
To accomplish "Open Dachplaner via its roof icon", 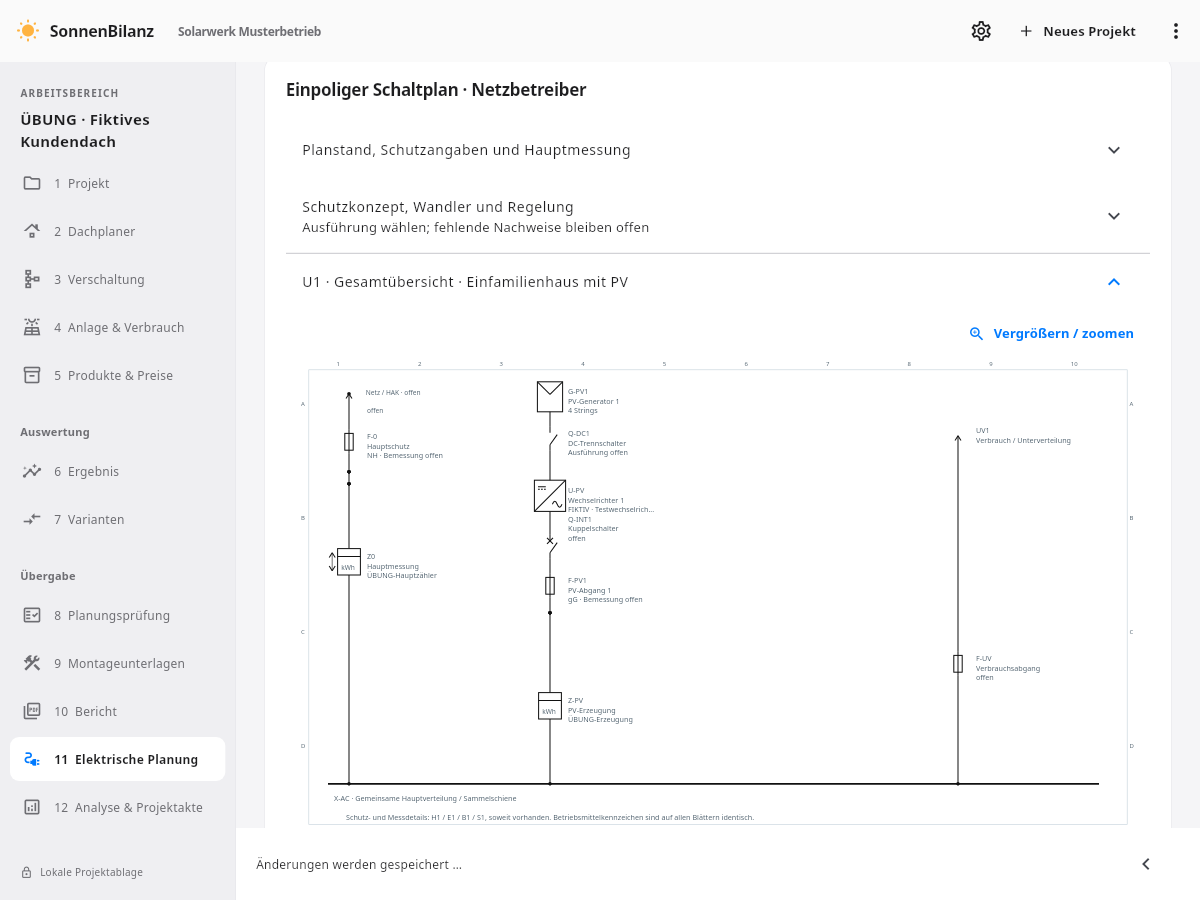I will tap(32, 231).
